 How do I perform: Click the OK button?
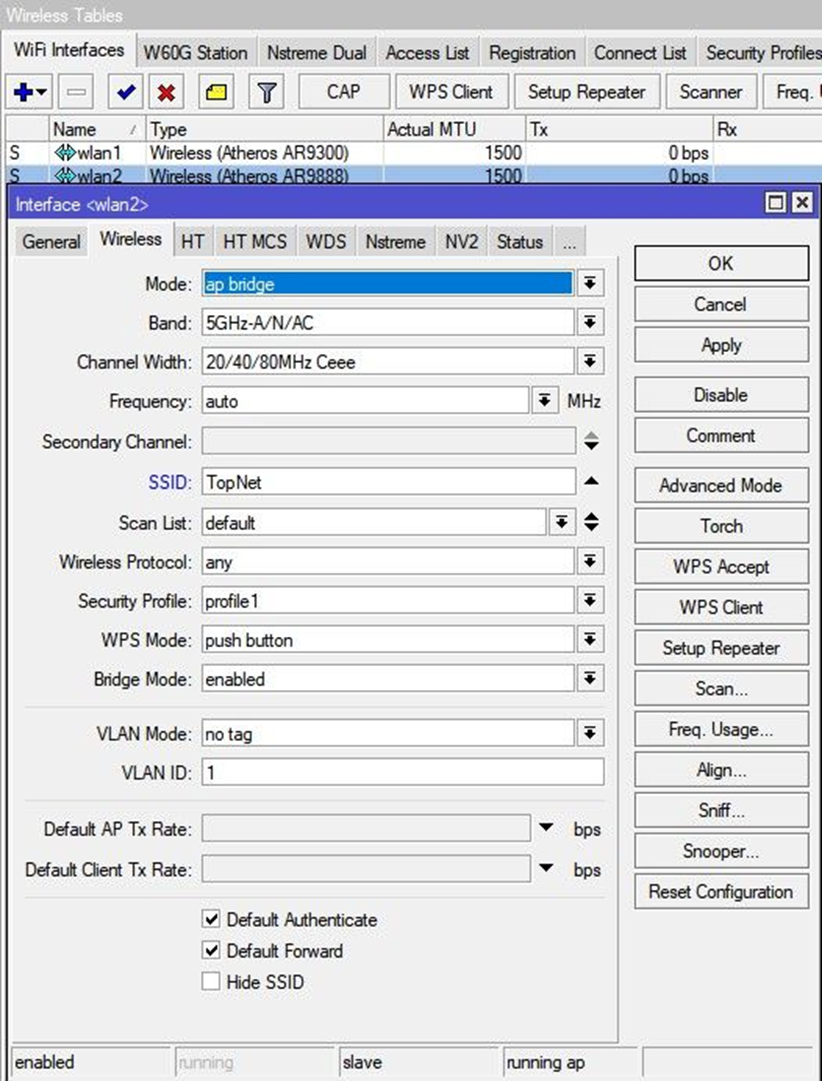(x=721, y=263)
